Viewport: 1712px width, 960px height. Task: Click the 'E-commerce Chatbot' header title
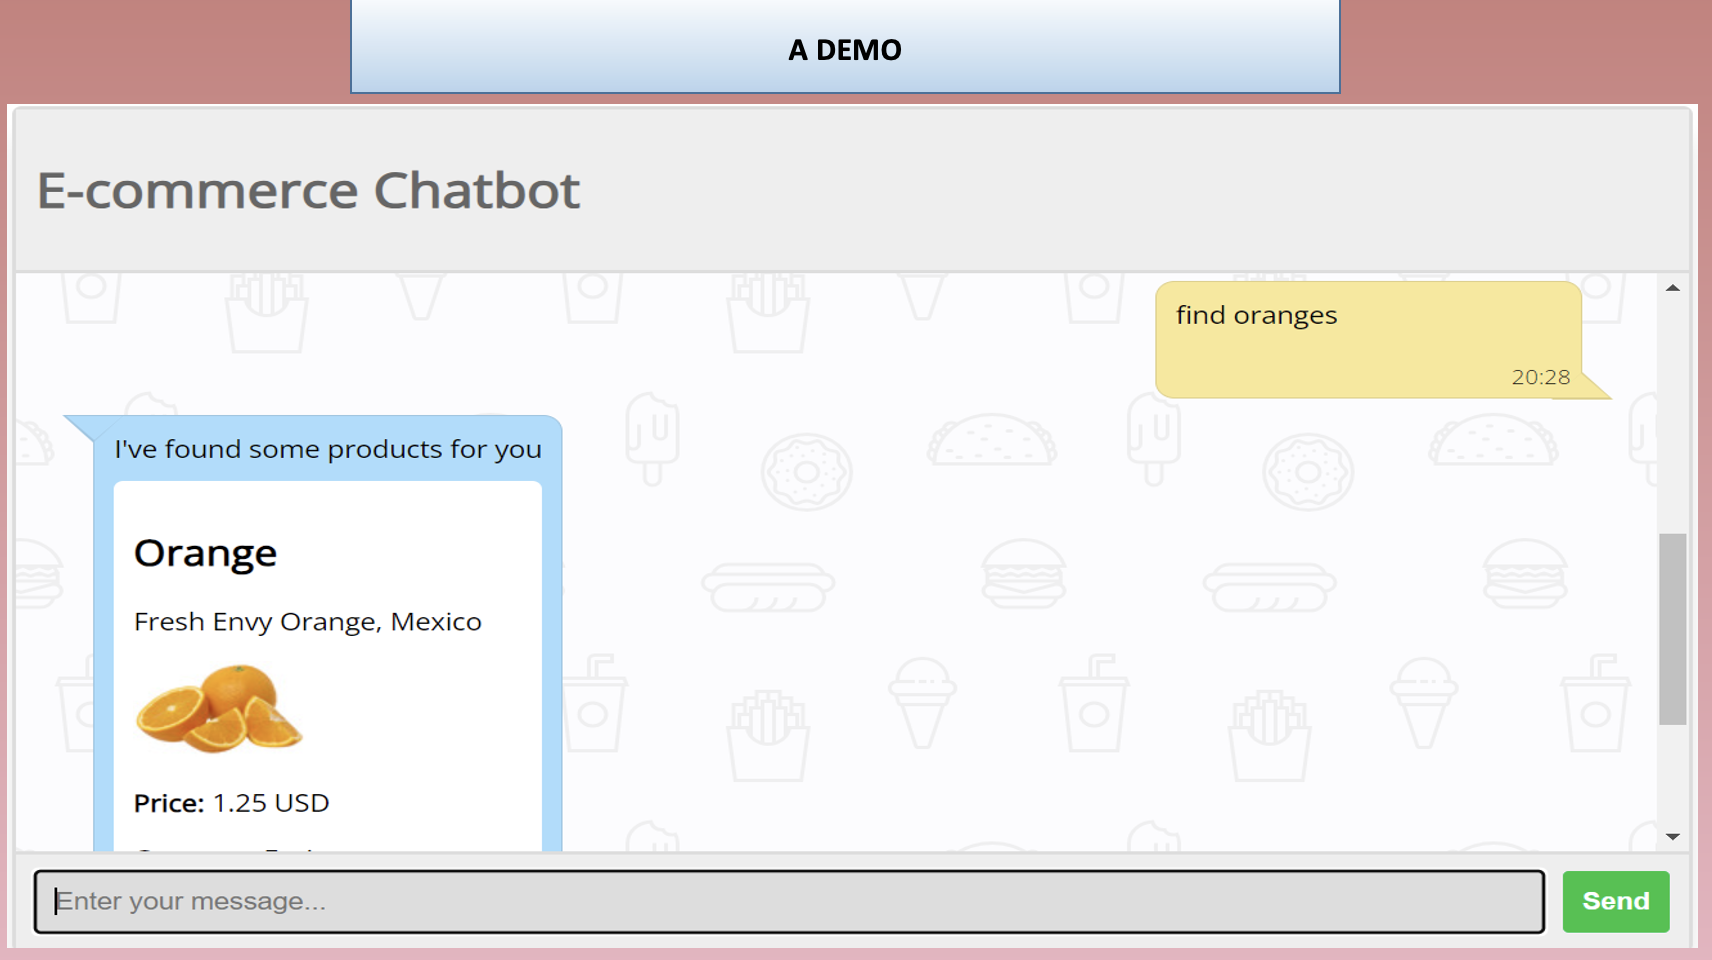(x=306, y=190)
